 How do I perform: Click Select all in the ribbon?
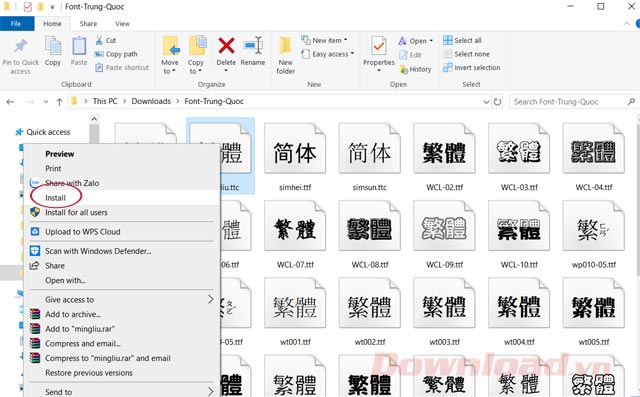pyautogui.click(x=462, y=40)
